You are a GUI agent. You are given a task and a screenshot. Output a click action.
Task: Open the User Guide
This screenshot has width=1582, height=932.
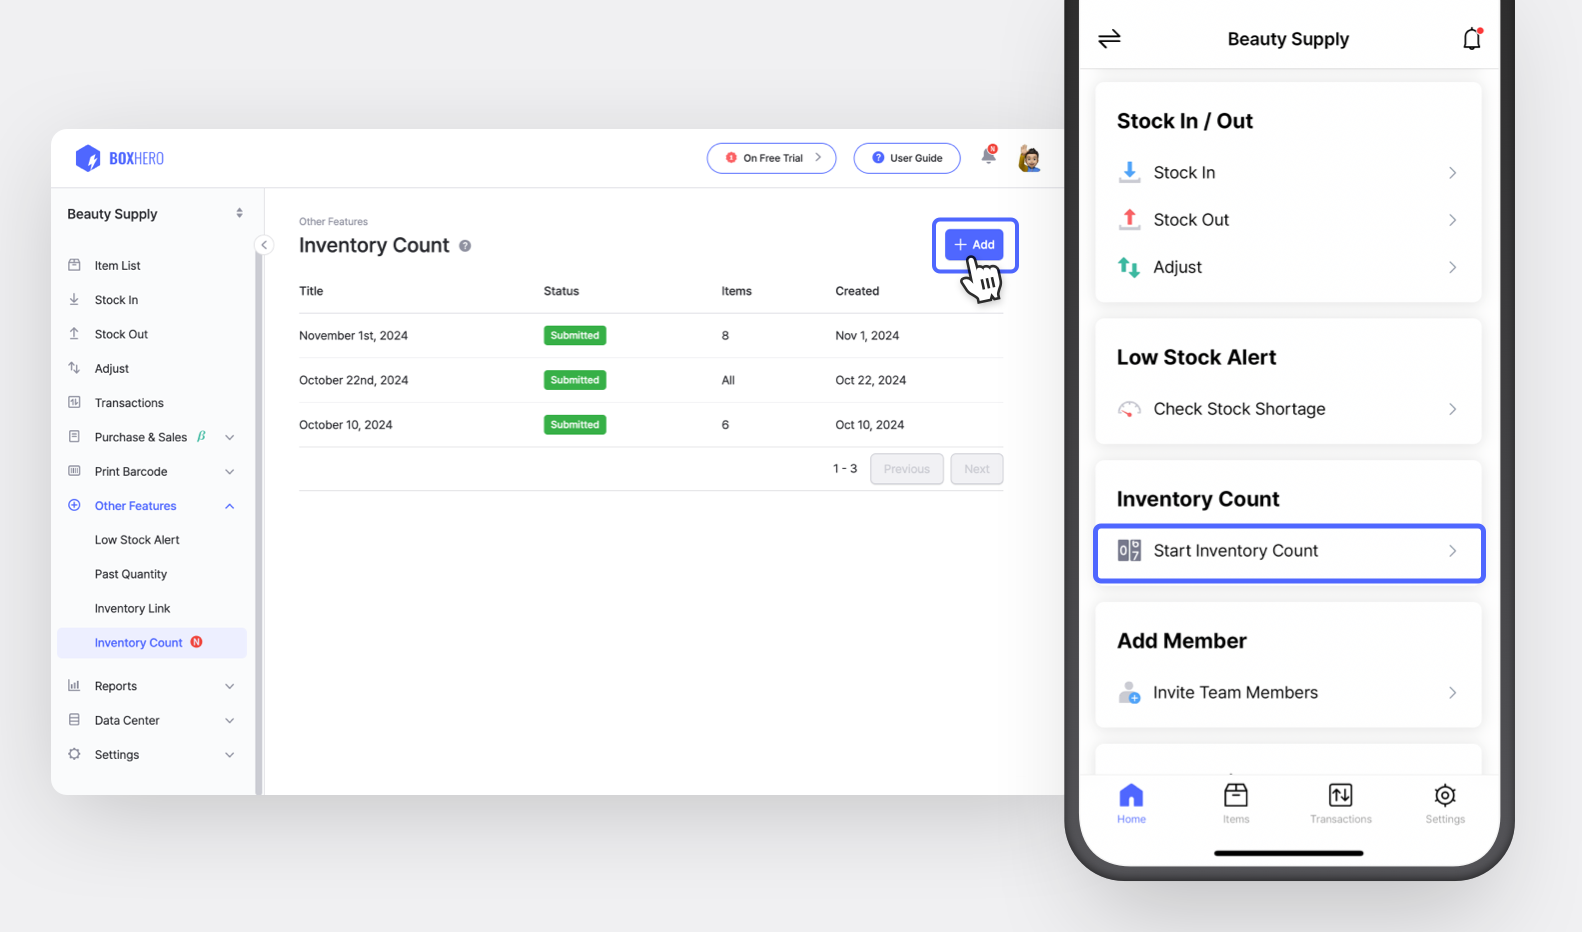click(907, 158)
